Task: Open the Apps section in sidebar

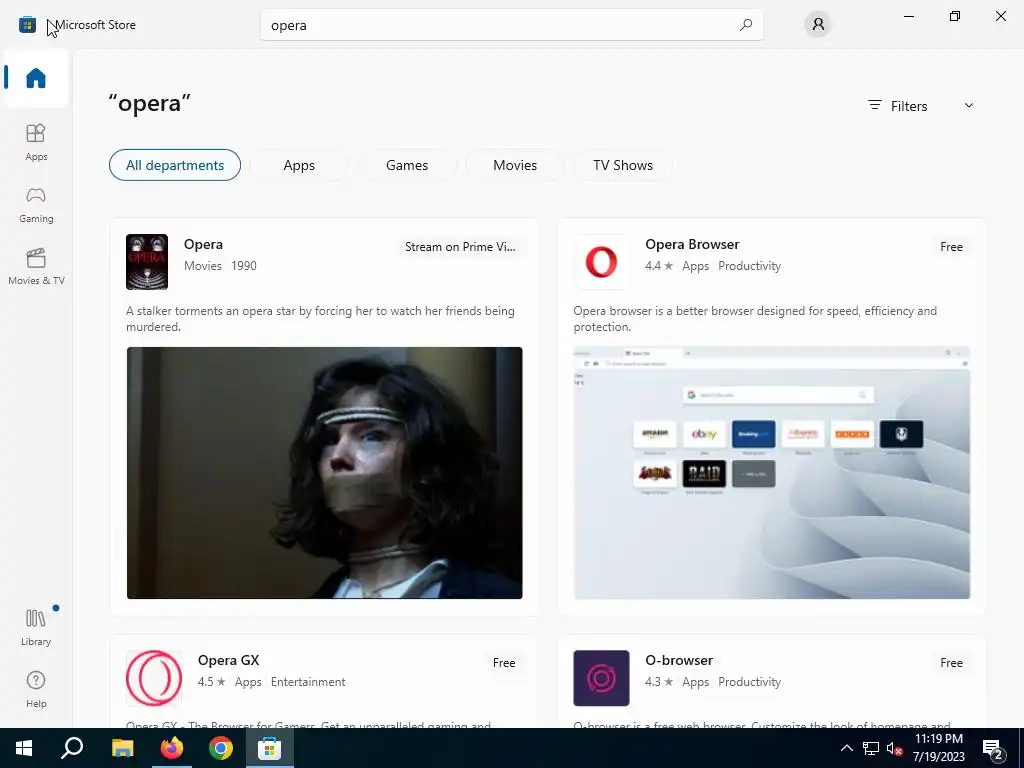Action: point(36,142)
